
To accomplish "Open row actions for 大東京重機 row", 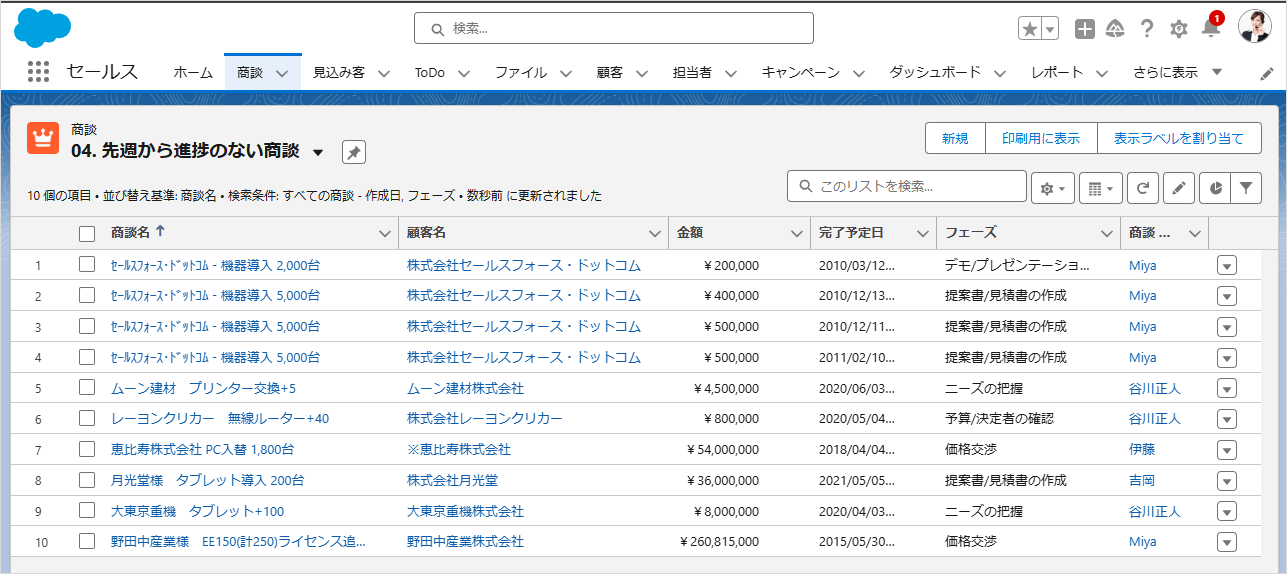I will tap(1227, 511).
